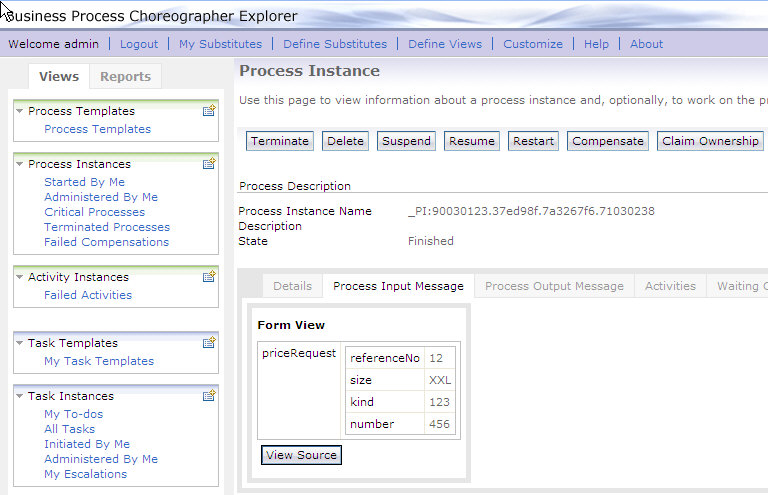Log out via the Logout link
This screenshot has height=495, width=768.
pyautogui.click(x=139, y=44)
